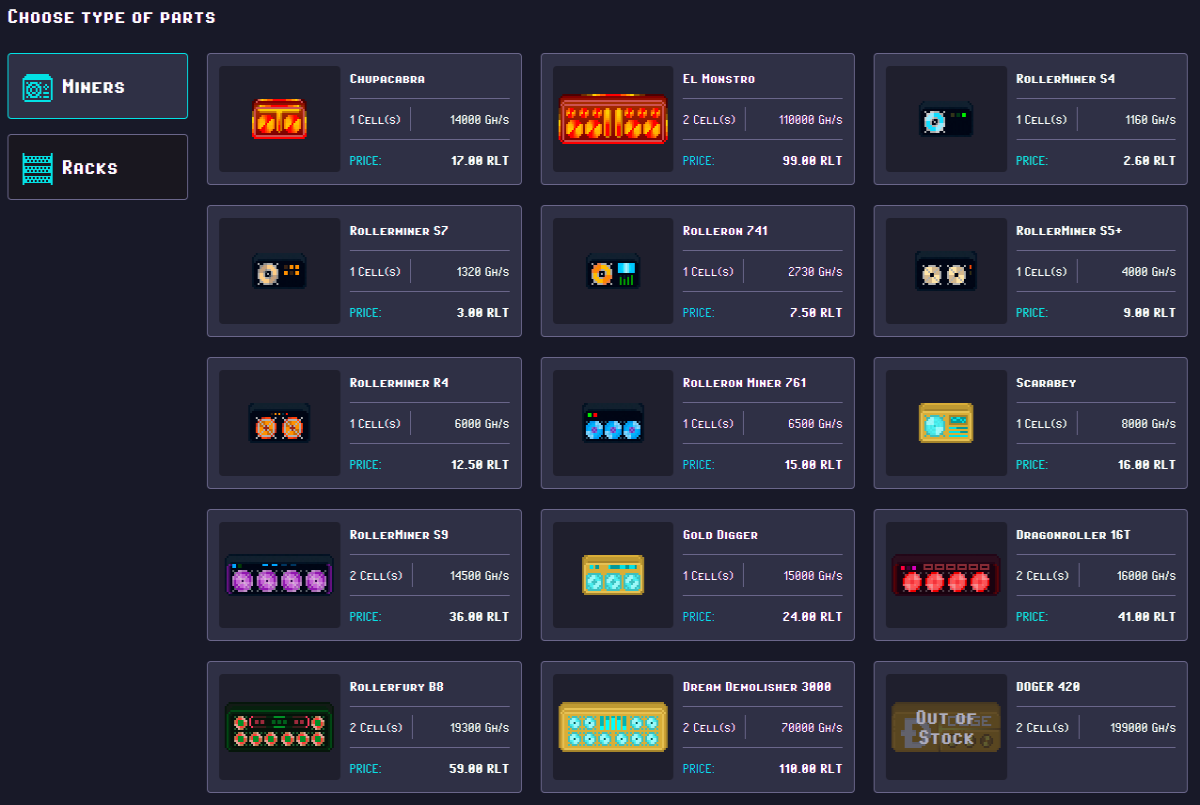Click the Racks shelf icon
This screenshot has width=1200, height=805.
pos(38,168)
